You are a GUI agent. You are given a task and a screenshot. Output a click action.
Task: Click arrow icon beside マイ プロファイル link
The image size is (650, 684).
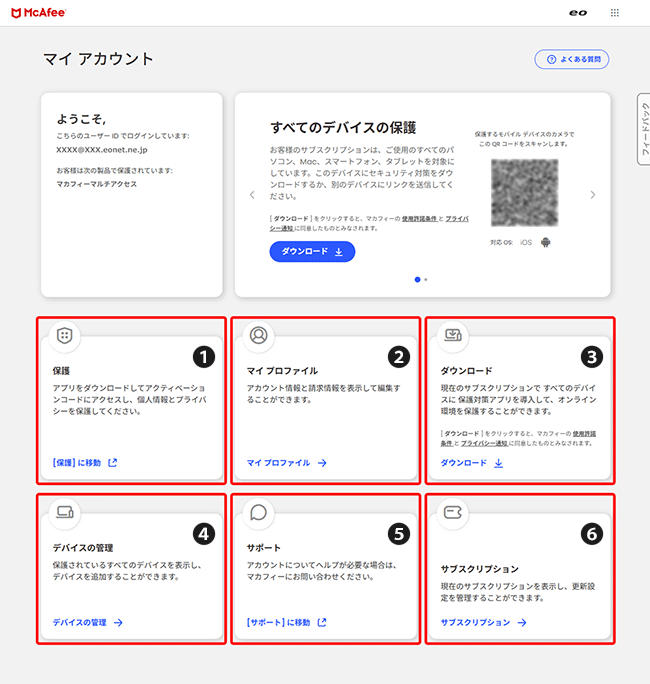322,463
